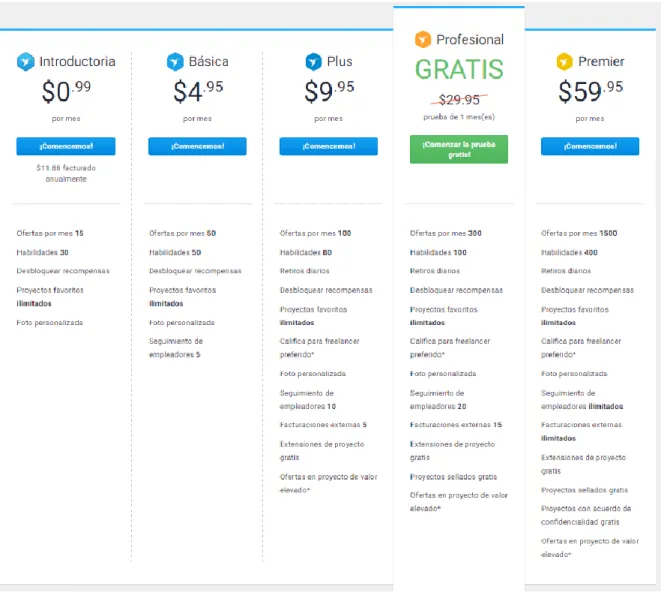Click the orange Profesional plan icon
Image resolution: width=661 pixels, height=593 pixels.
(x=423, y=40)
